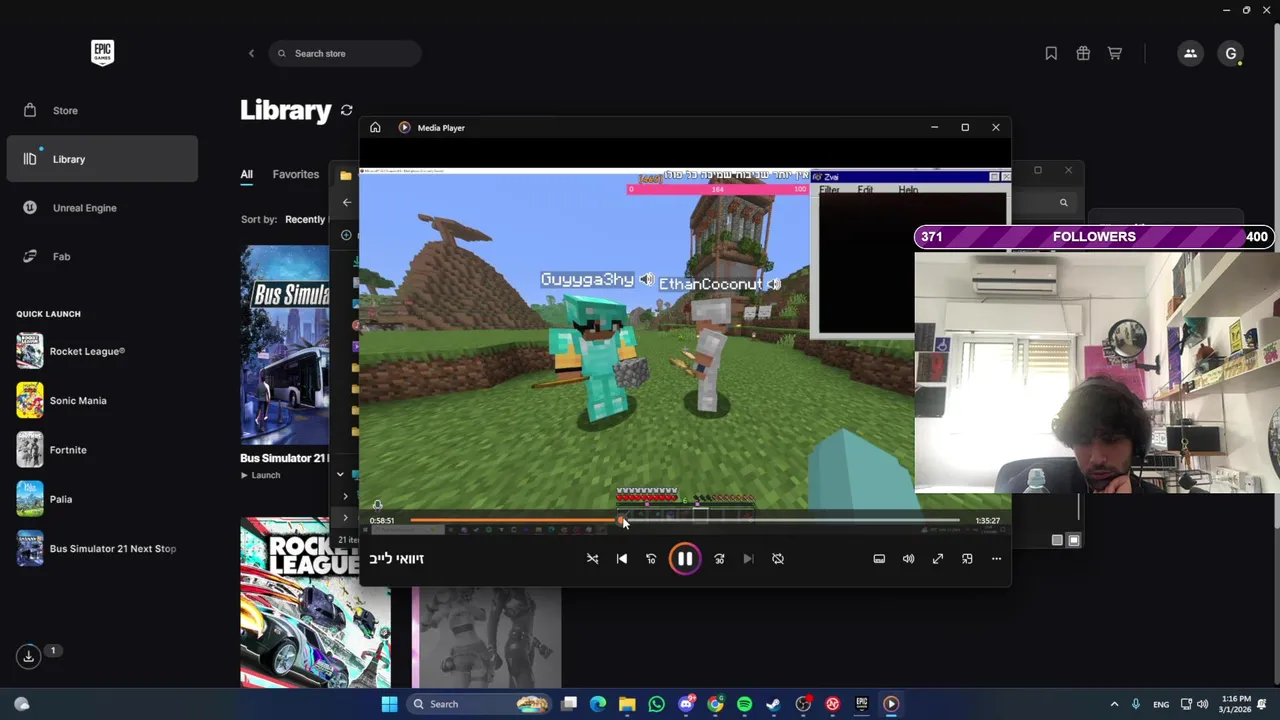Image resolution: width=1280 pixels, height=720 pixels.
Task: Pause the video in Media Player
Action: [x=685, y=559]
